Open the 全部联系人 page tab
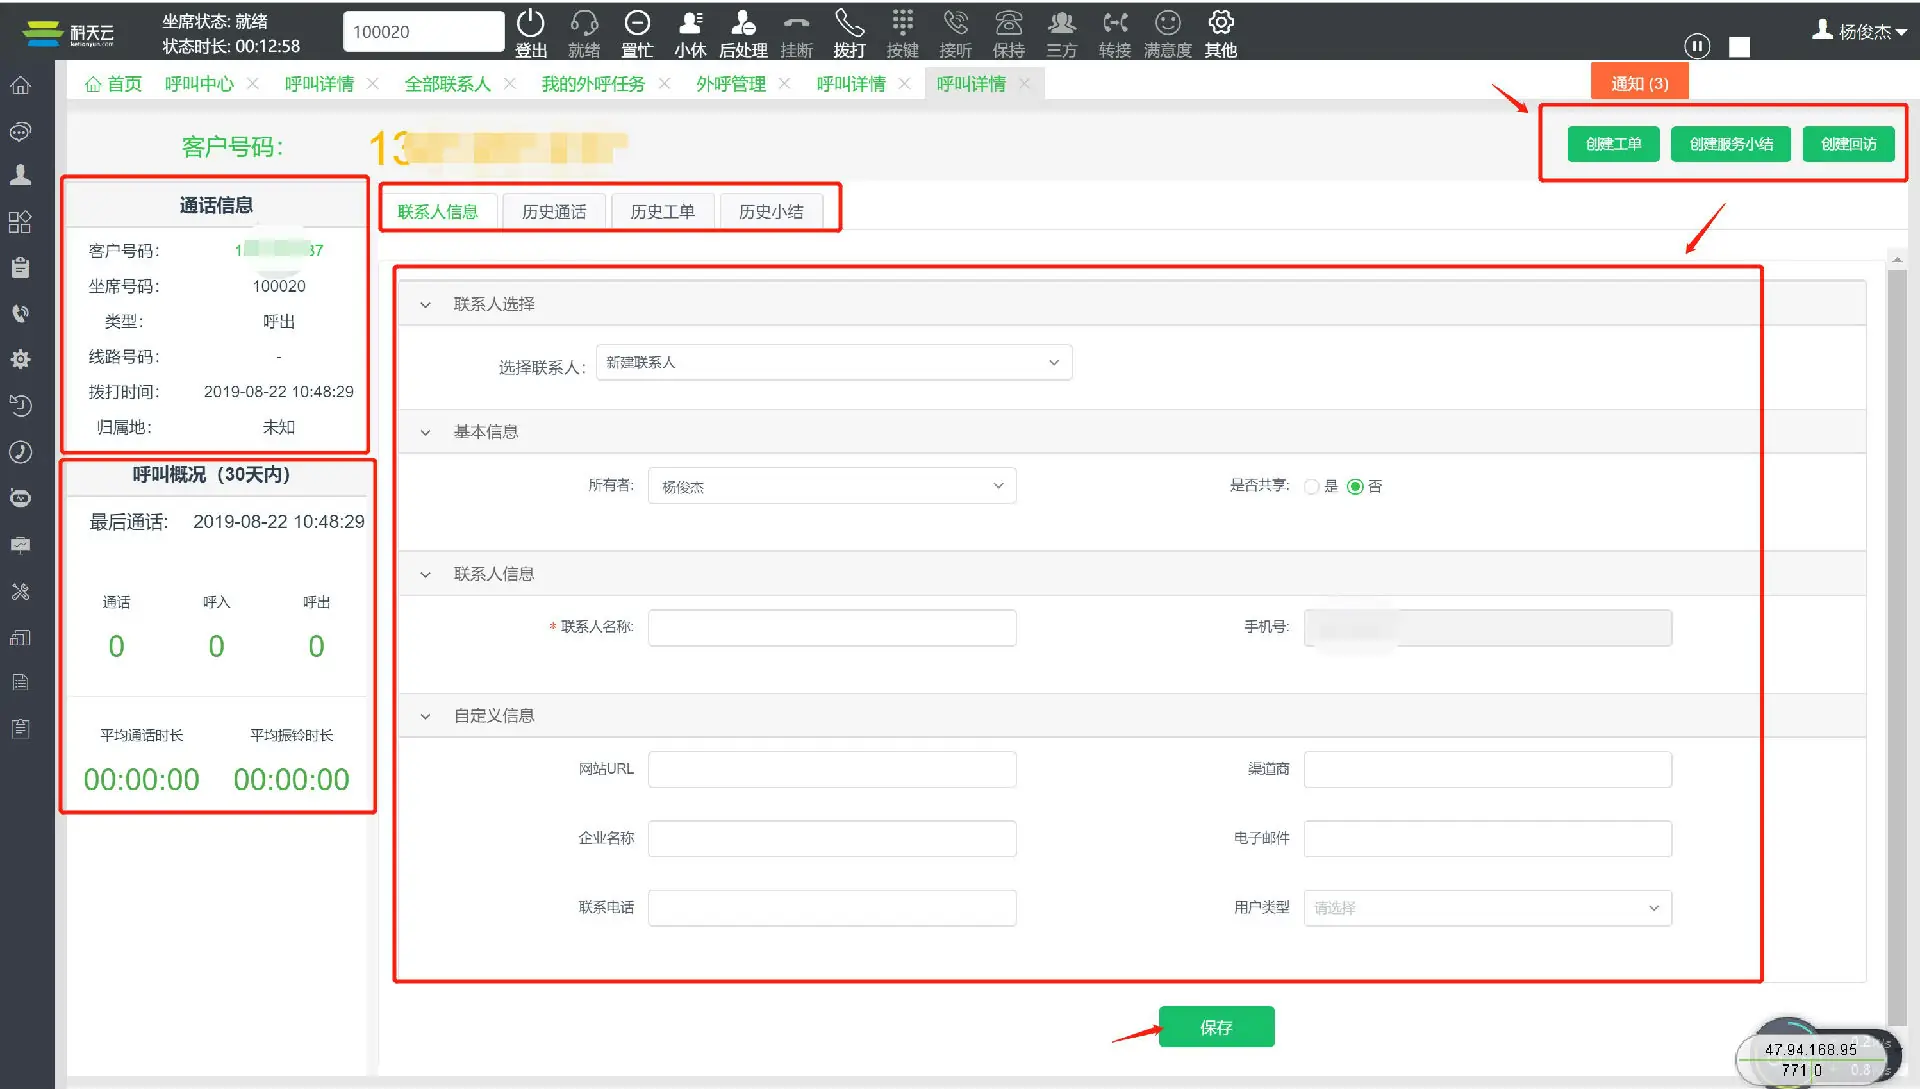Screen dimensions: 1920x1089 pos(447,84)
